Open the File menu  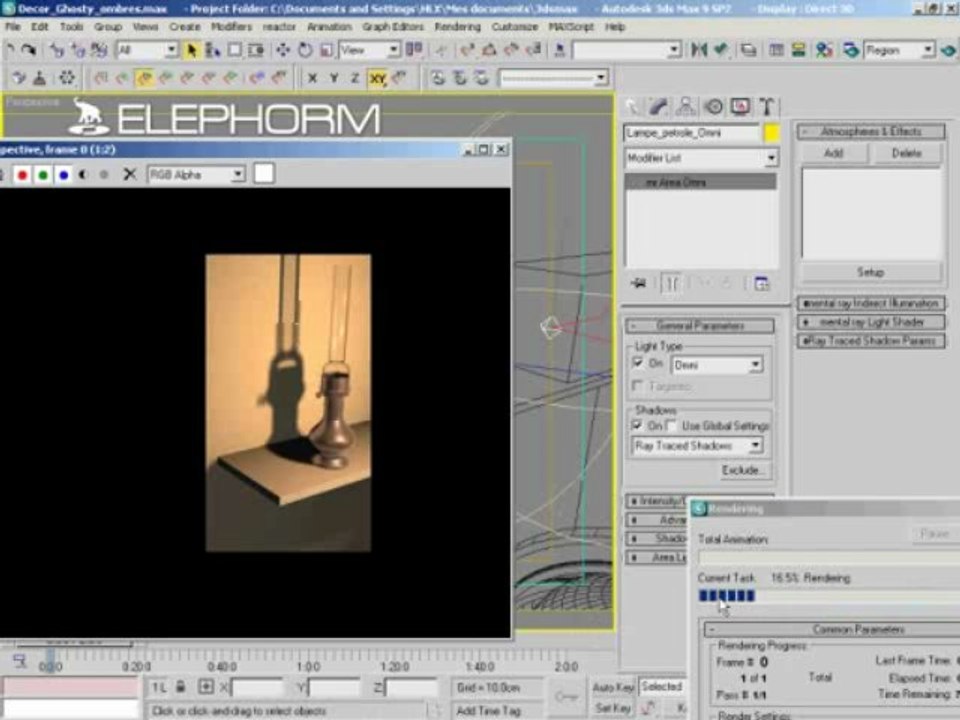(x=13, y=27)
